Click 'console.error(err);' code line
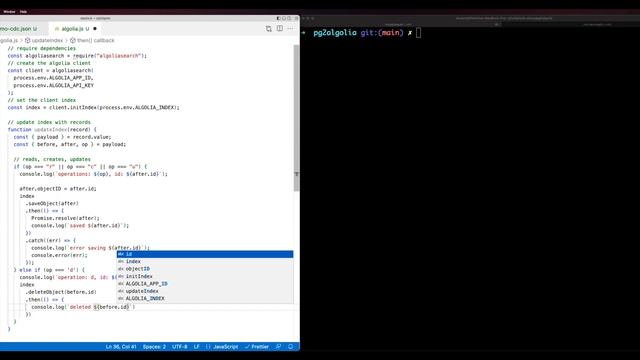 coord(59,255)
